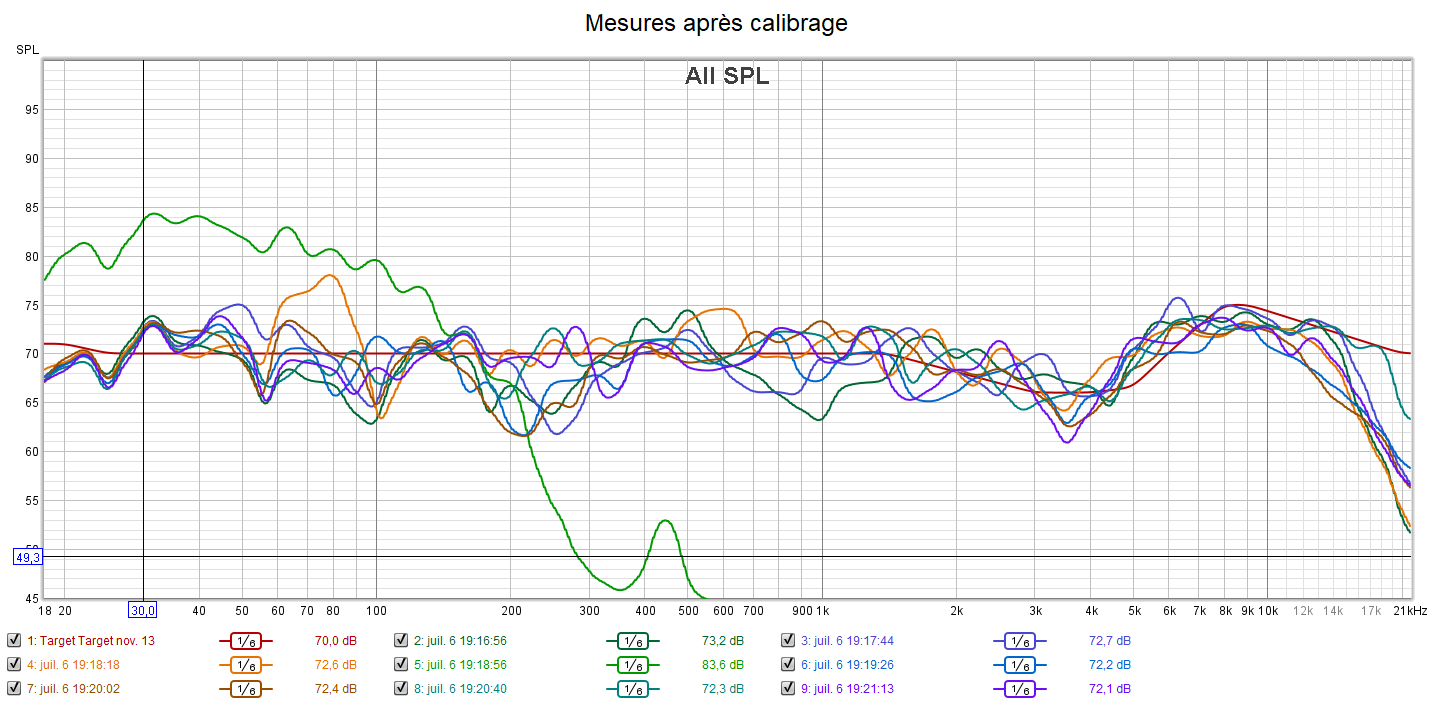Image resolution: width=1433 pixels, height=703 pixels.
Task: Click the red 1/6 smoothing icon for Target
Action: coord(245,641)
